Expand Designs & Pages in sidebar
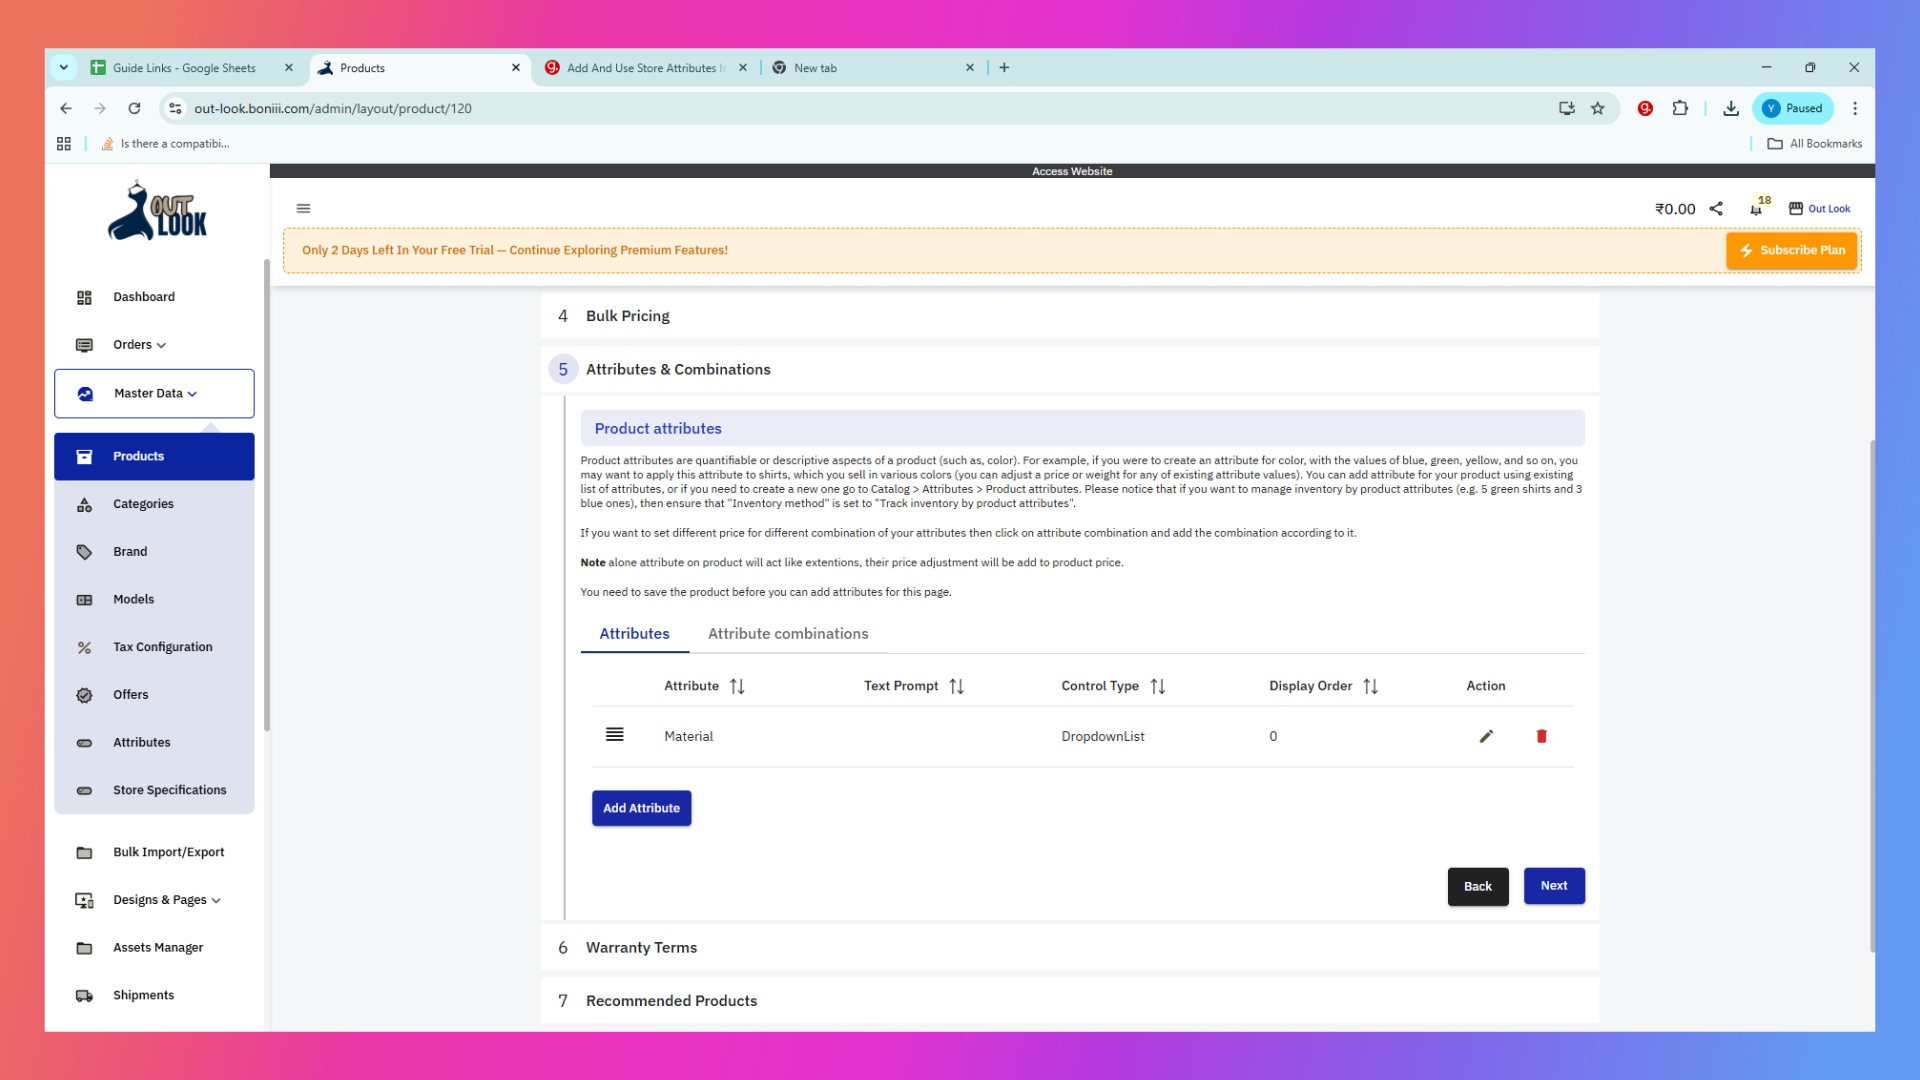 tap(166, 899)
